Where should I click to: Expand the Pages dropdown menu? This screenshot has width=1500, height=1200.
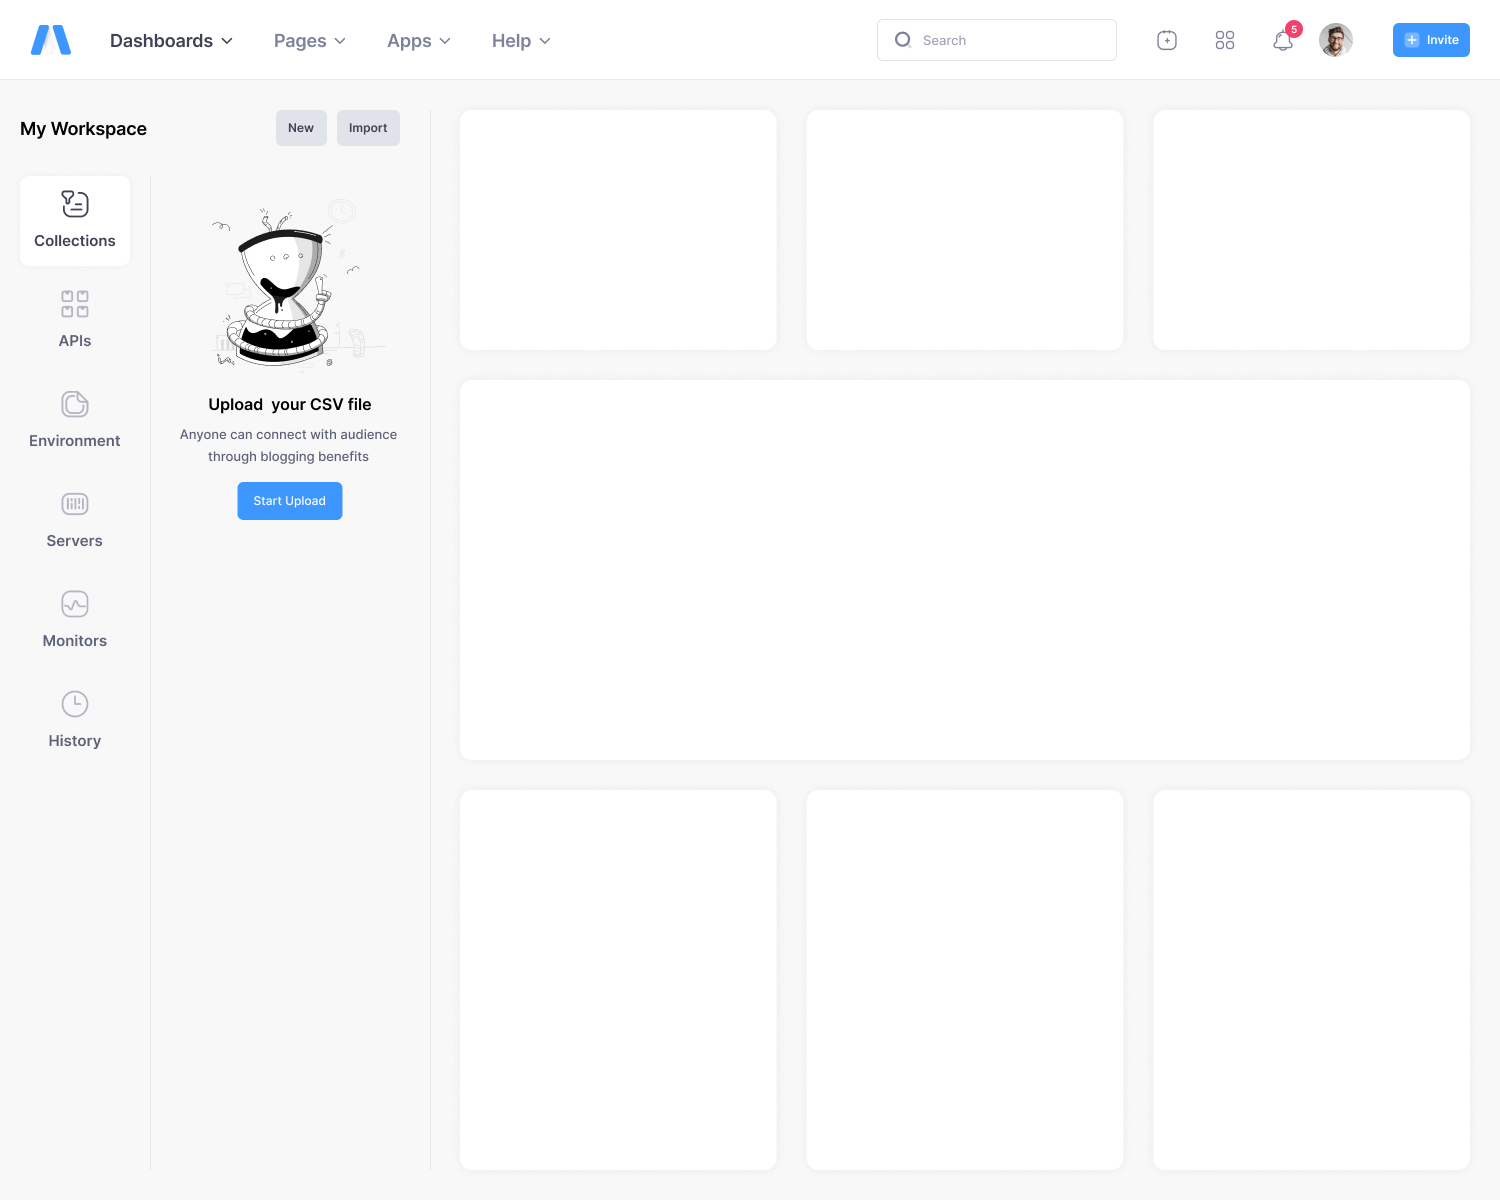coord(309,41)
